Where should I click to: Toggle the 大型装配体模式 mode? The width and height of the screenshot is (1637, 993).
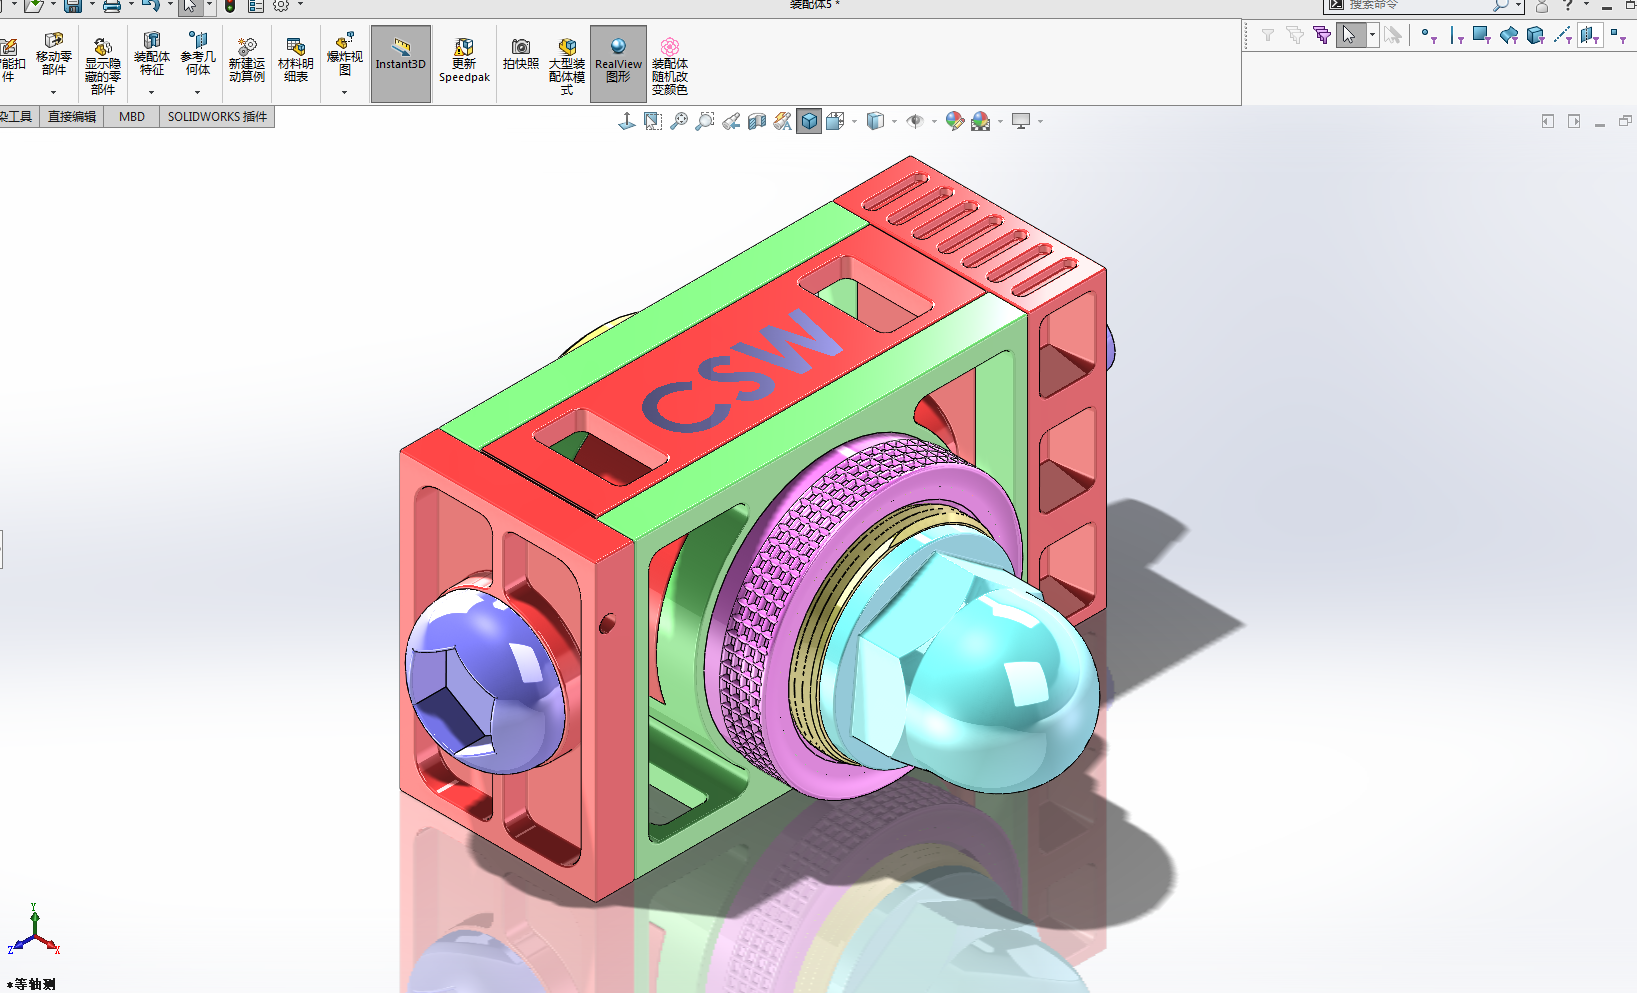[x=566, y=62]
